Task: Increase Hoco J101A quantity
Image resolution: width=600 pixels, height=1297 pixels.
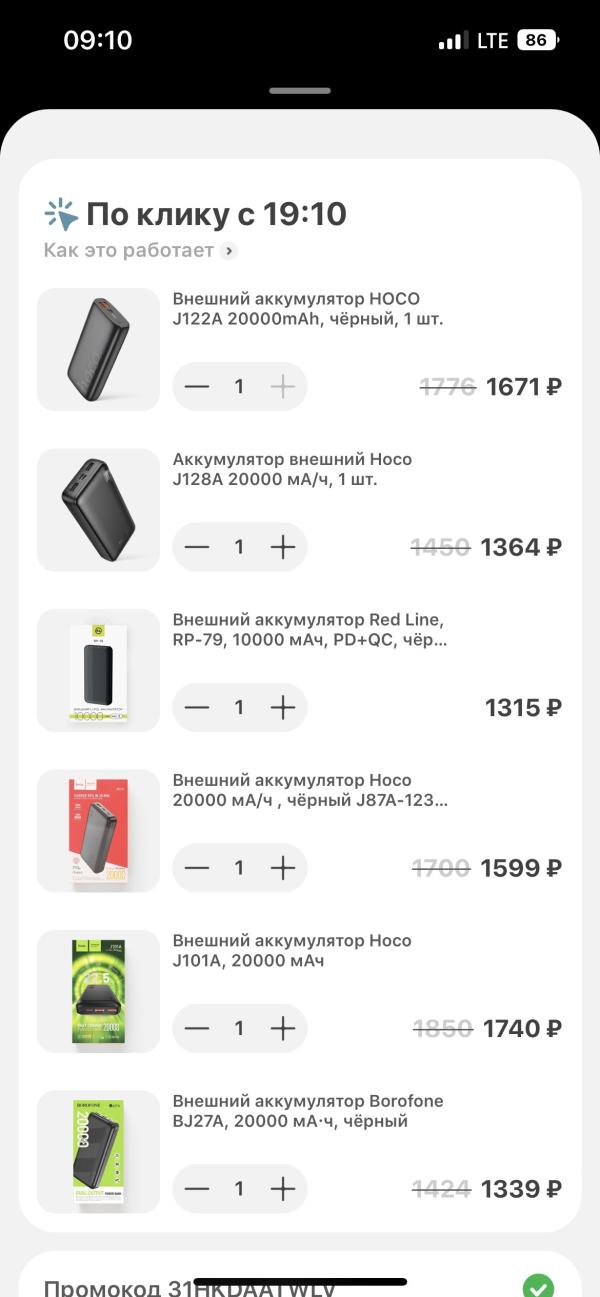Action: (283, 1028)
